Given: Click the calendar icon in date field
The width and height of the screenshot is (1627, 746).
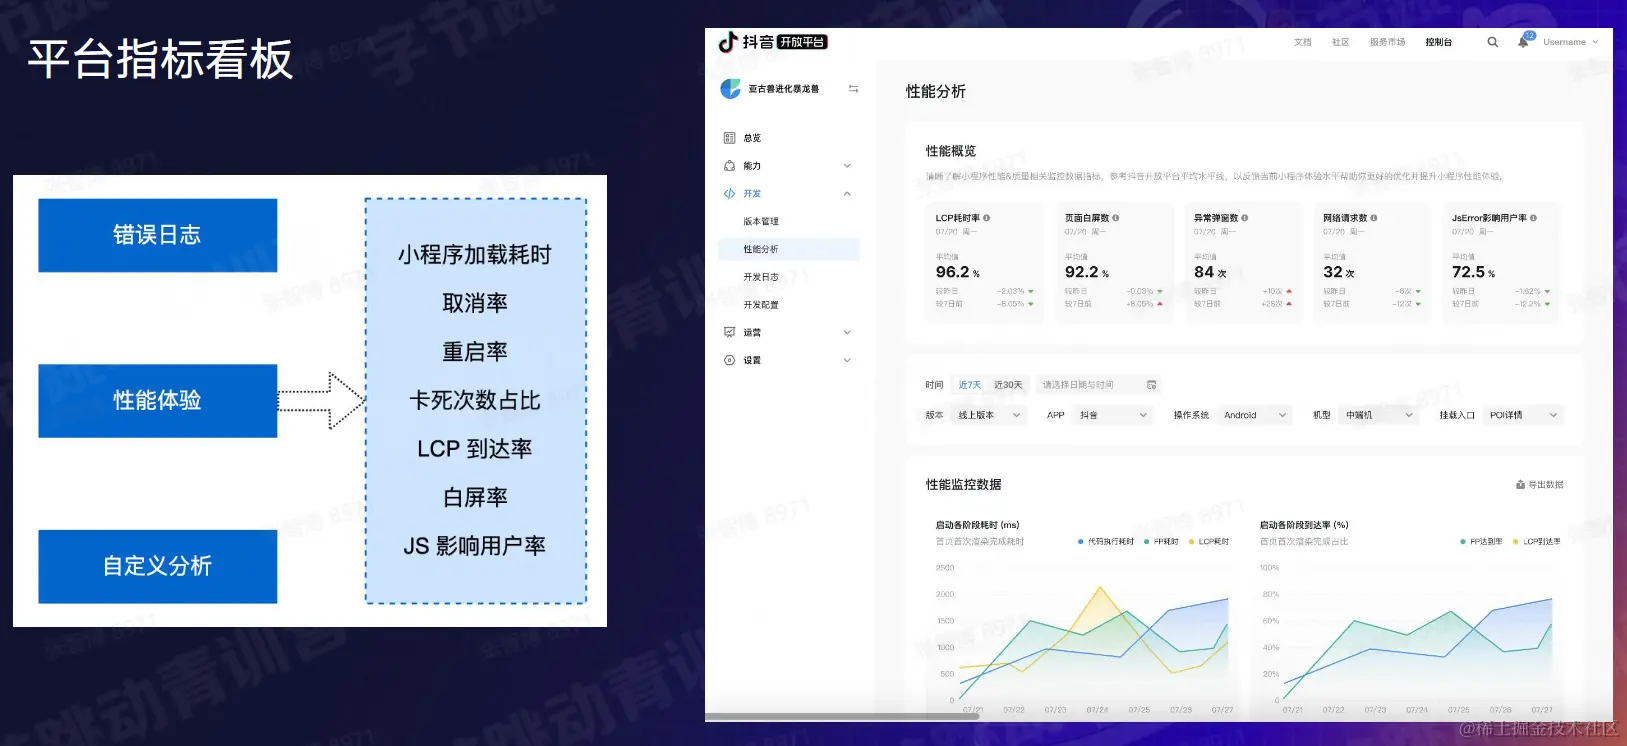Looking at the screenshot, I should pyautogui.click(x=1151, y=385).
